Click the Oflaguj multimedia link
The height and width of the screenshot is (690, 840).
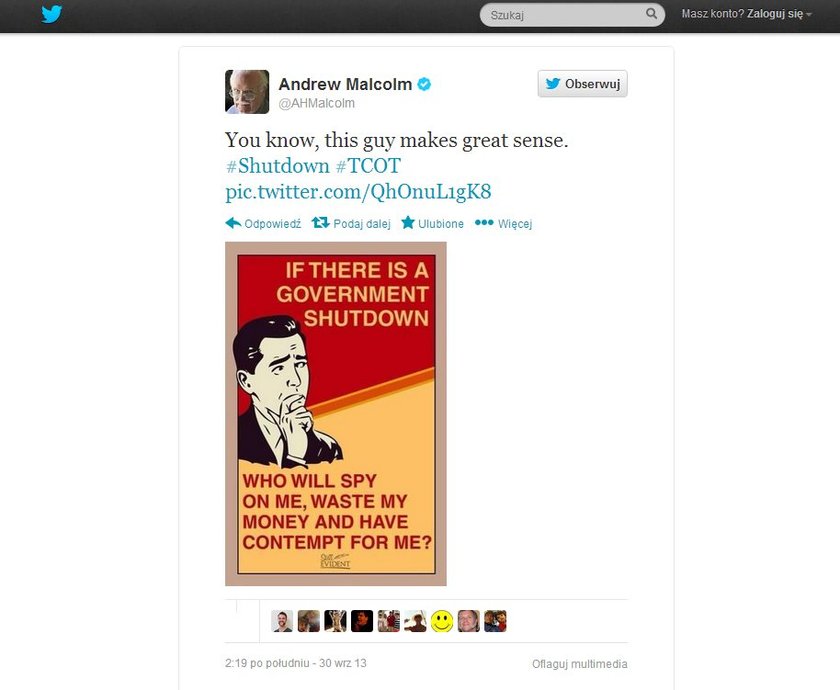pyautogui.click(x=579, y=664)
